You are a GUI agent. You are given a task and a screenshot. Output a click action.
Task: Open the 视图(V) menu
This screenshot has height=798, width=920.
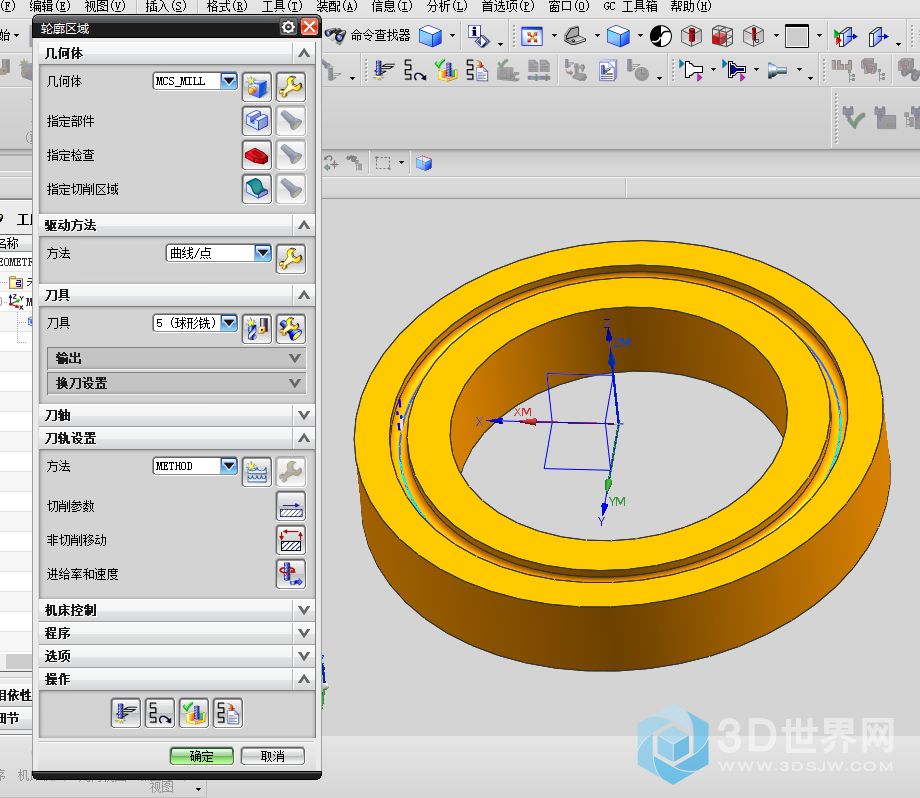pos(105,6)
